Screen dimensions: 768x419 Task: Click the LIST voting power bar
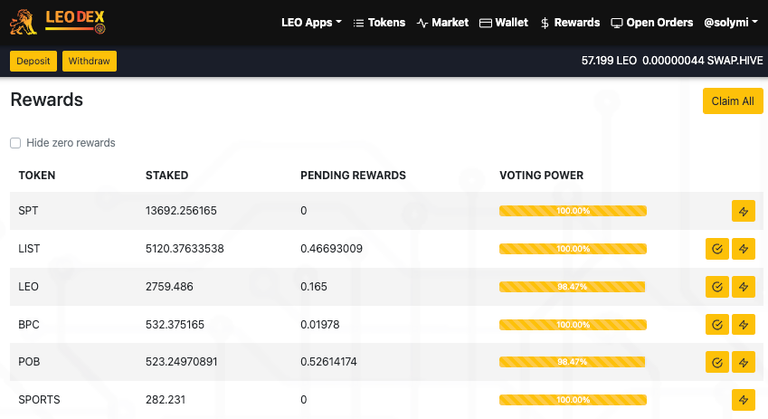573,249
